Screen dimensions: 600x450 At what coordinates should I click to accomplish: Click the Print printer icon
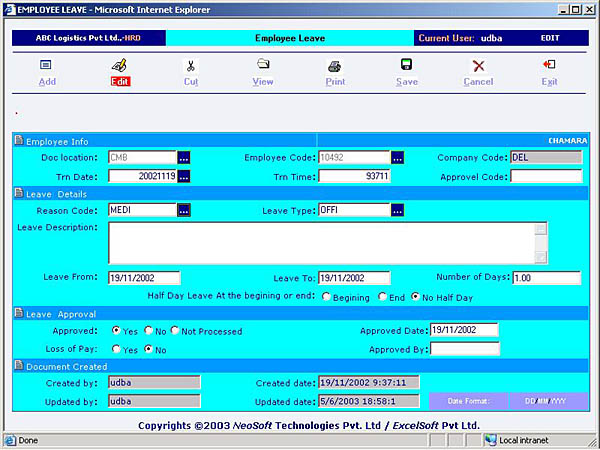334,67
